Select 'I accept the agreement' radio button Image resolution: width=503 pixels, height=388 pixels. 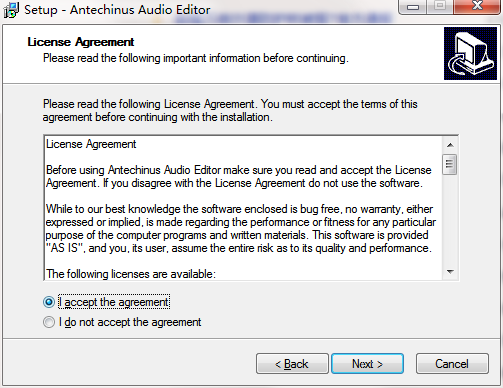pyautogui.click(x=49, y=302)
